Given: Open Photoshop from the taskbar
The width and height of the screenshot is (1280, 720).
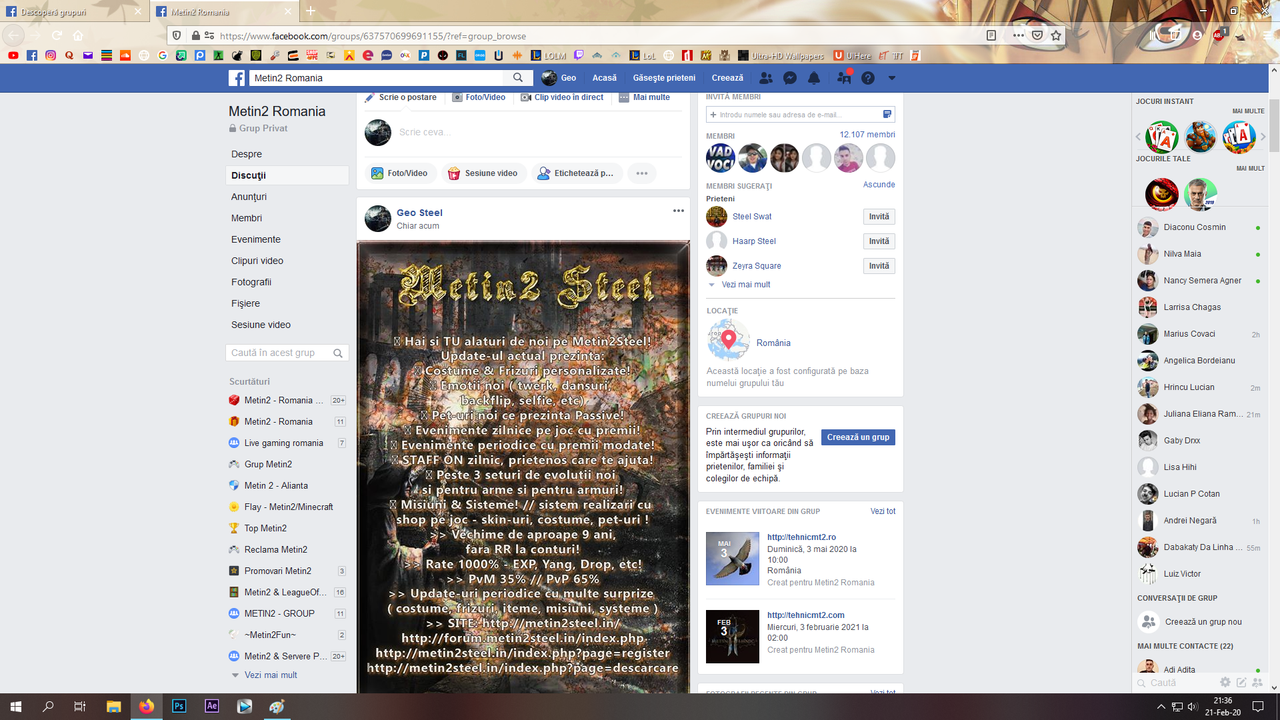Looking at the screenshot, I should coord(180,706).
